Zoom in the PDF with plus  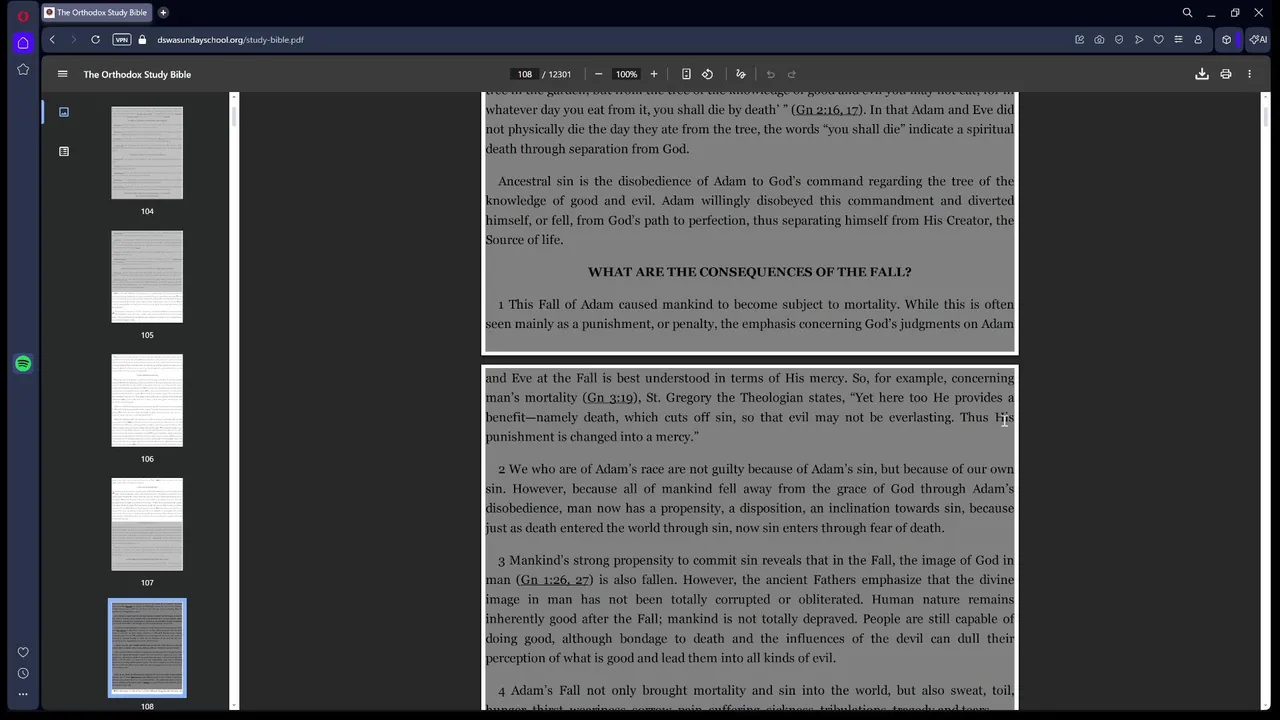[654, 74]
